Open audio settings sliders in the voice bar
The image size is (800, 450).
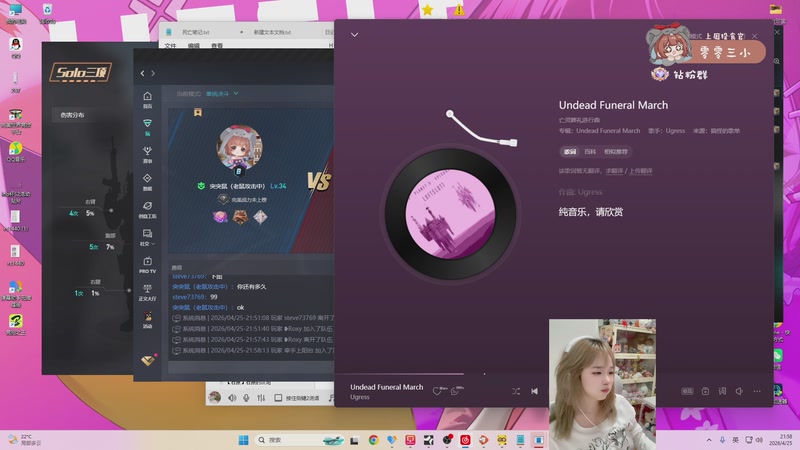point(261,397)
